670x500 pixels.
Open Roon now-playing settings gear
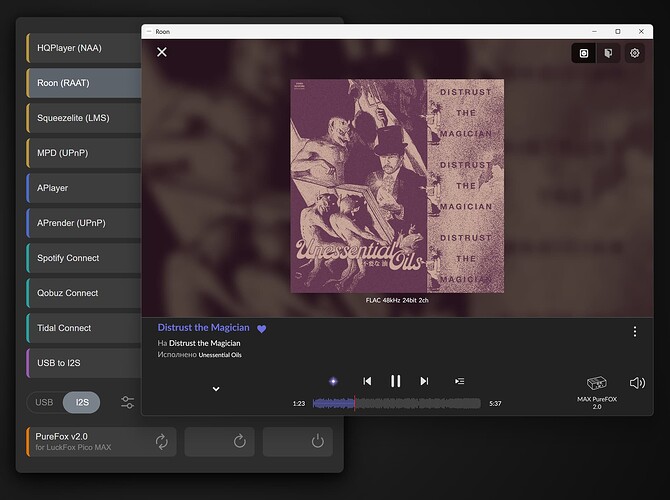tap(634, 53)
